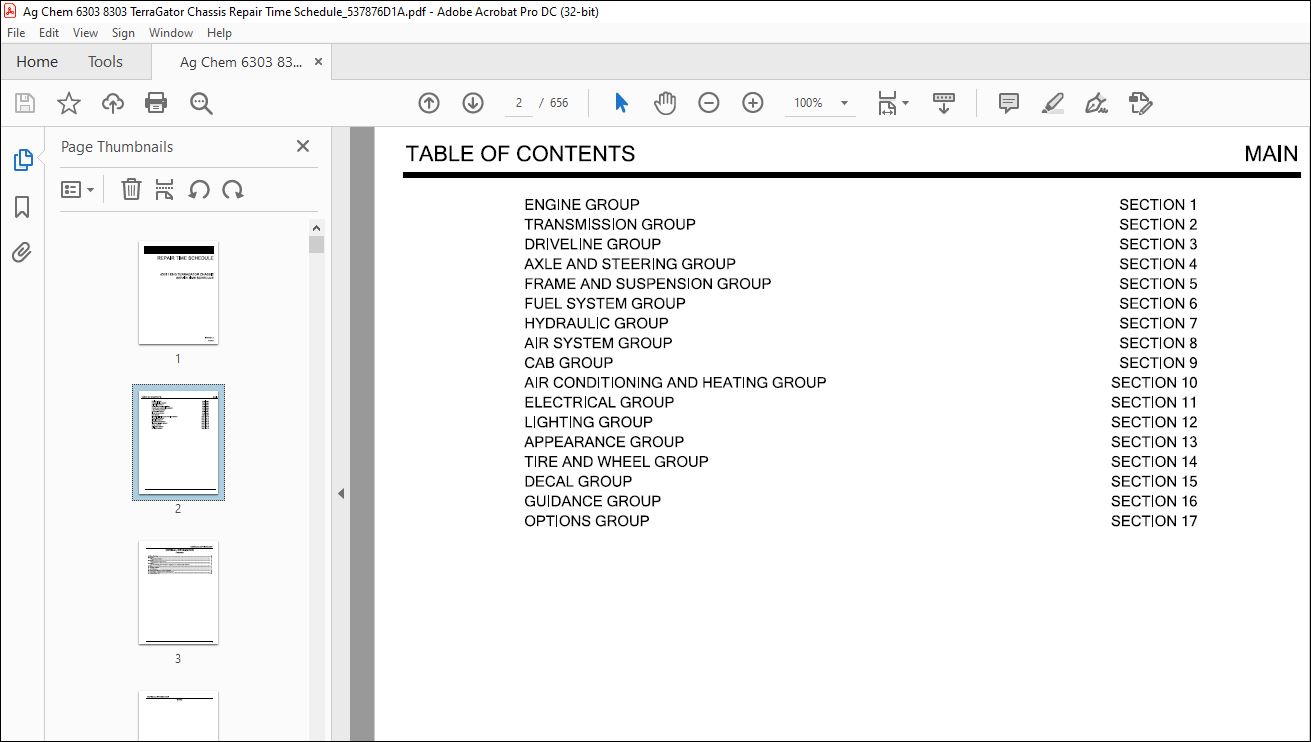This screenshot has width=1311, height=742.
Task: Open the Sign menu
Action: [x=123, y=33]
